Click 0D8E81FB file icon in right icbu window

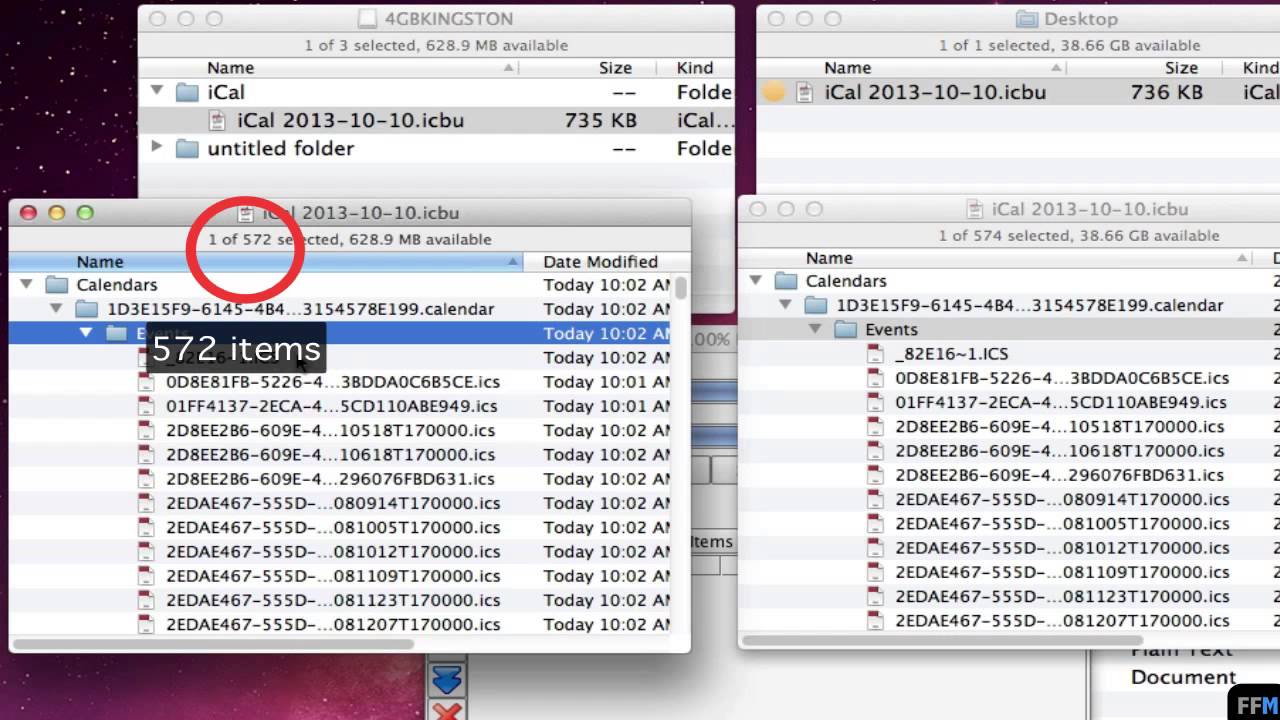click(876, 378)
